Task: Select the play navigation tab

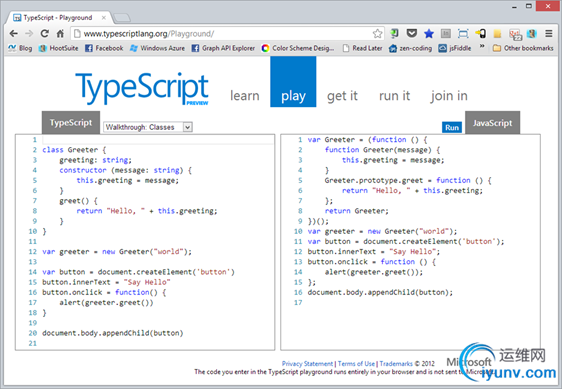Action: [293, 82]
